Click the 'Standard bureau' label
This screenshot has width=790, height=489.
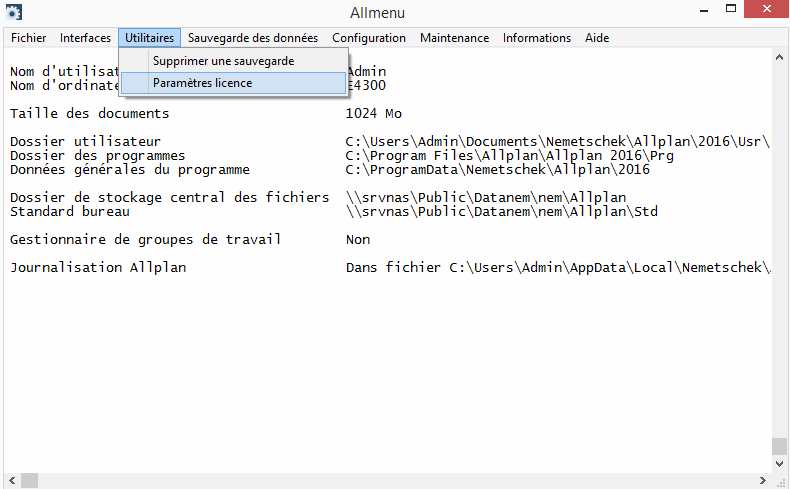70,212
